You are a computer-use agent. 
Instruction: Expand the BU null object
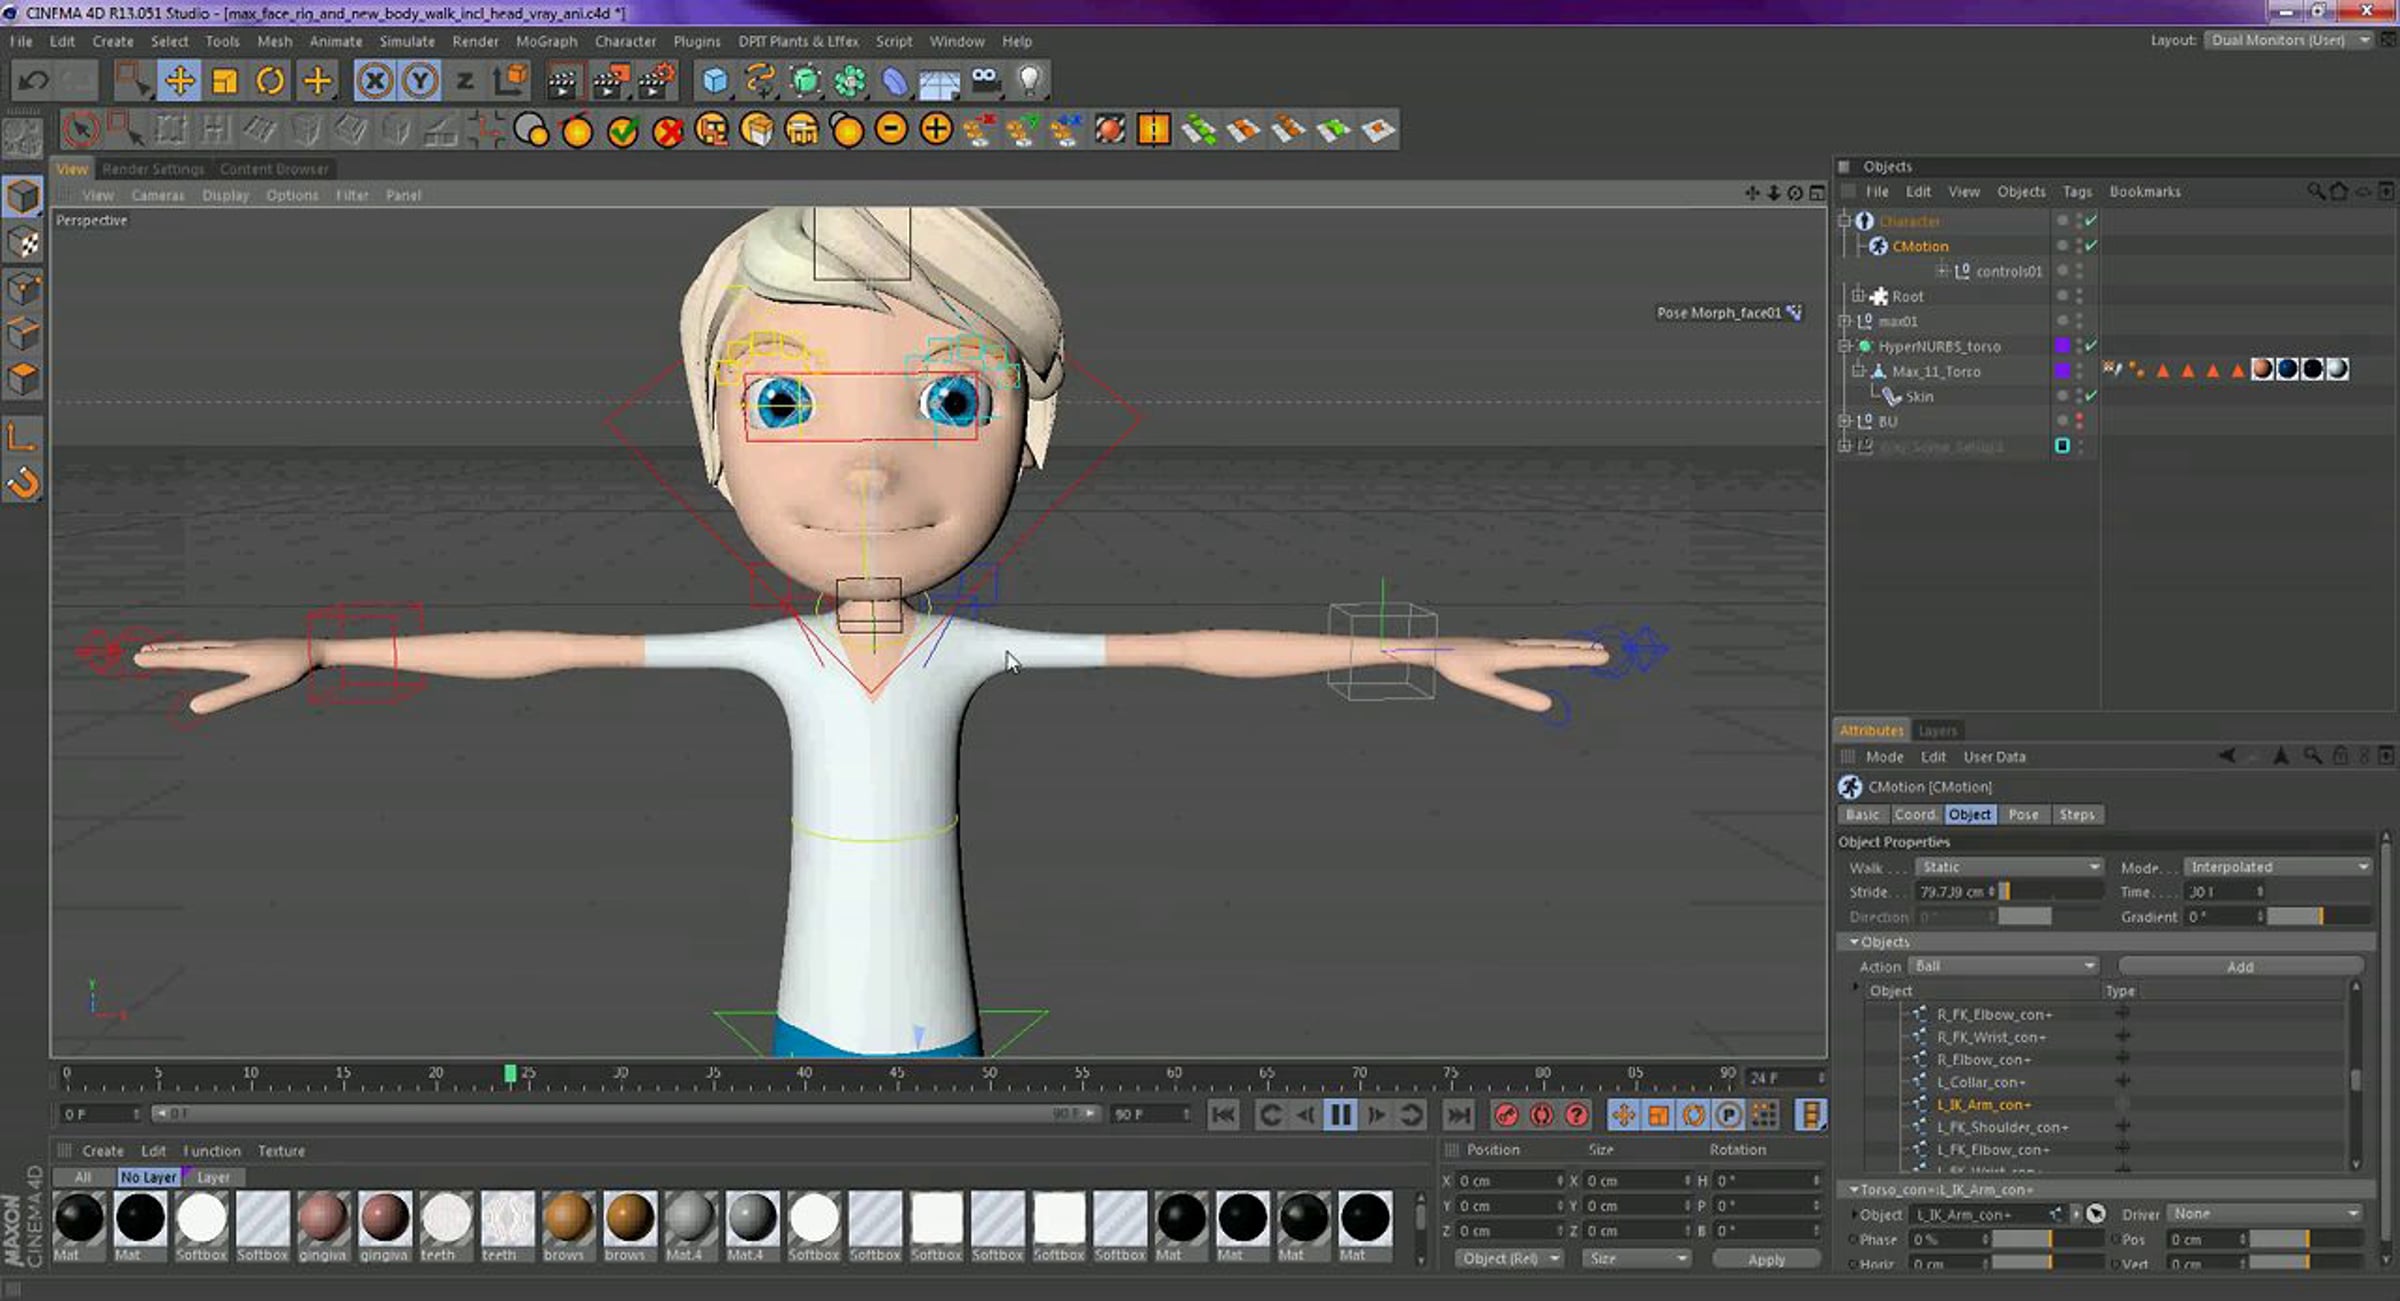point(1845,421)
